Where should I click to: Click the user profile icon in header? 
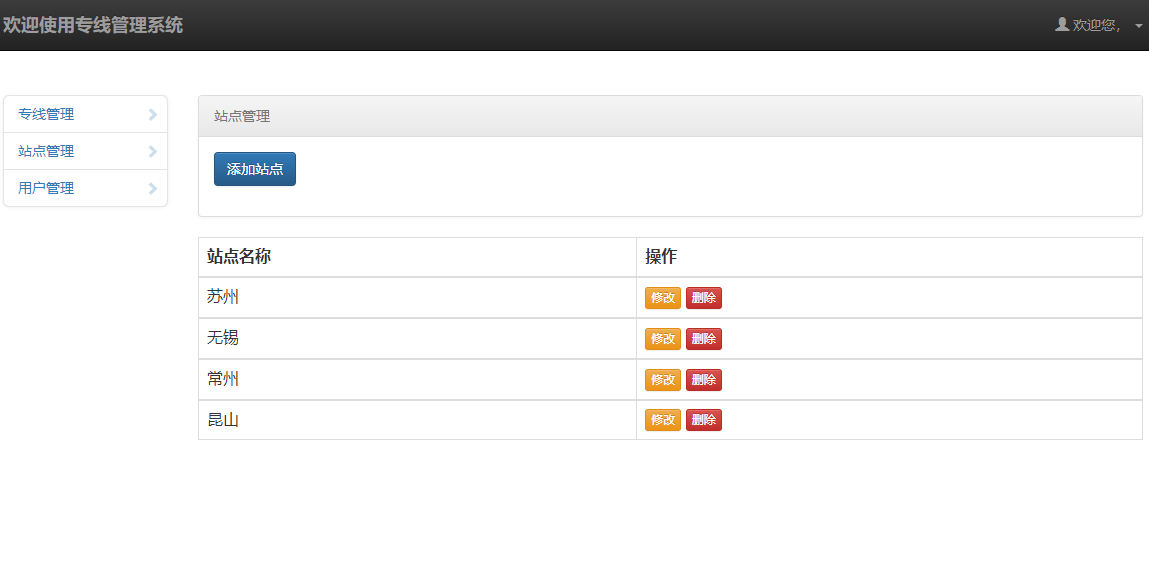(x=1062, y=25)
